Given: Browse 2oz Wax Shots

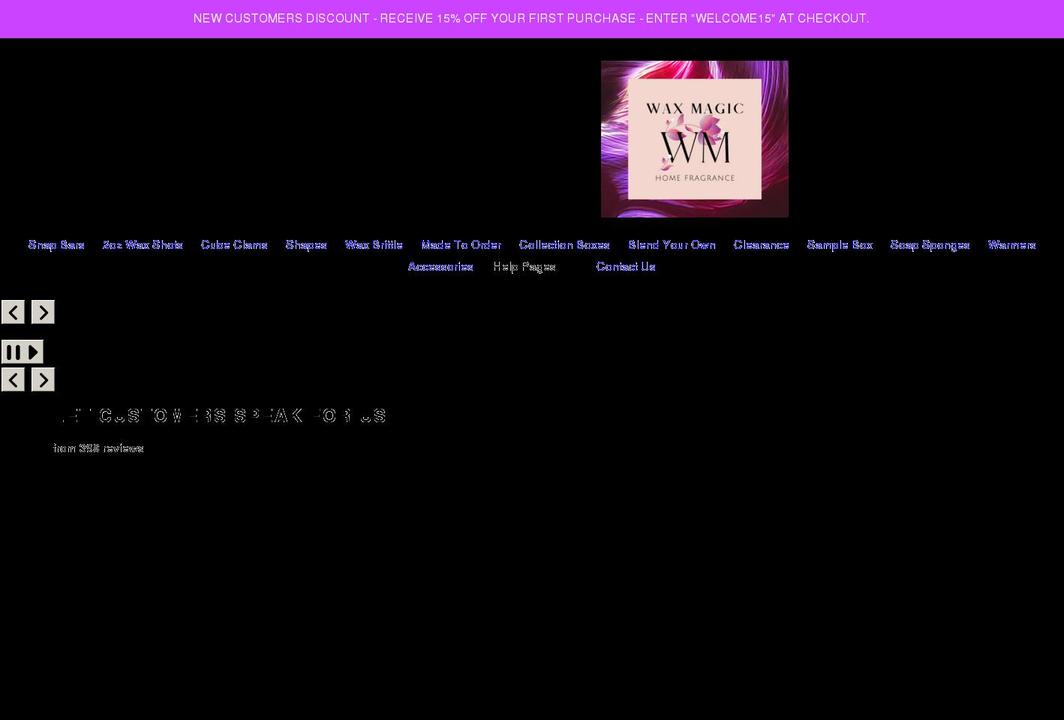Looking at the screenshot, I should coord(142,244).
